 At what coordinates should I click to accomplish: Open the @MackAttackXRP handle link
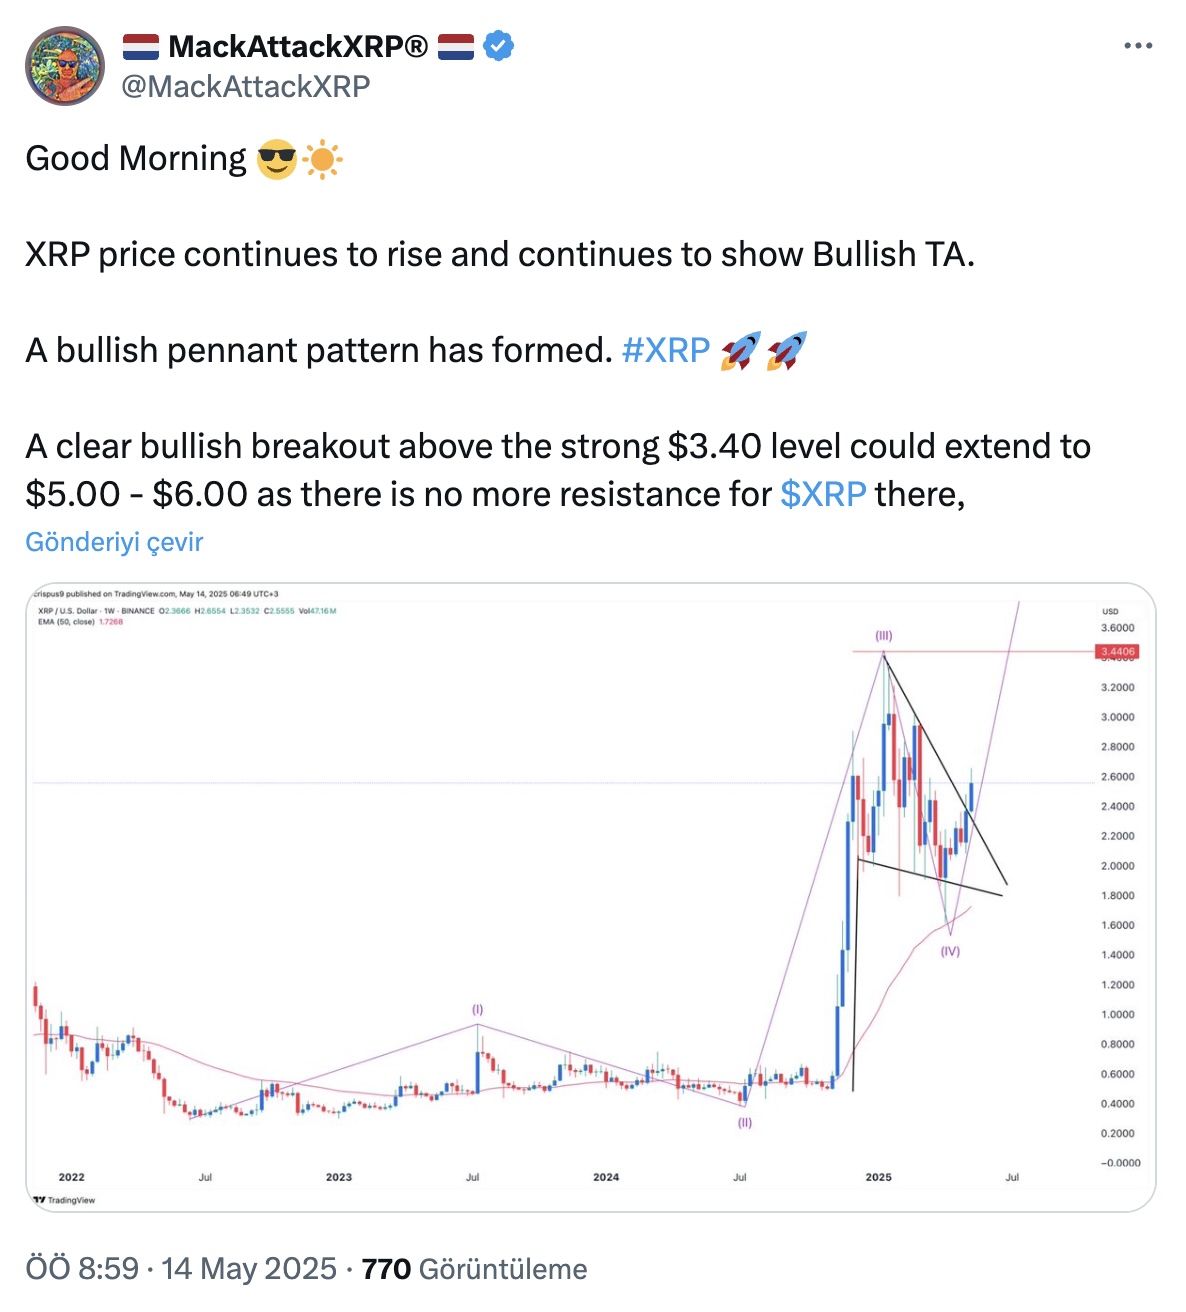[x=246, y=87]
